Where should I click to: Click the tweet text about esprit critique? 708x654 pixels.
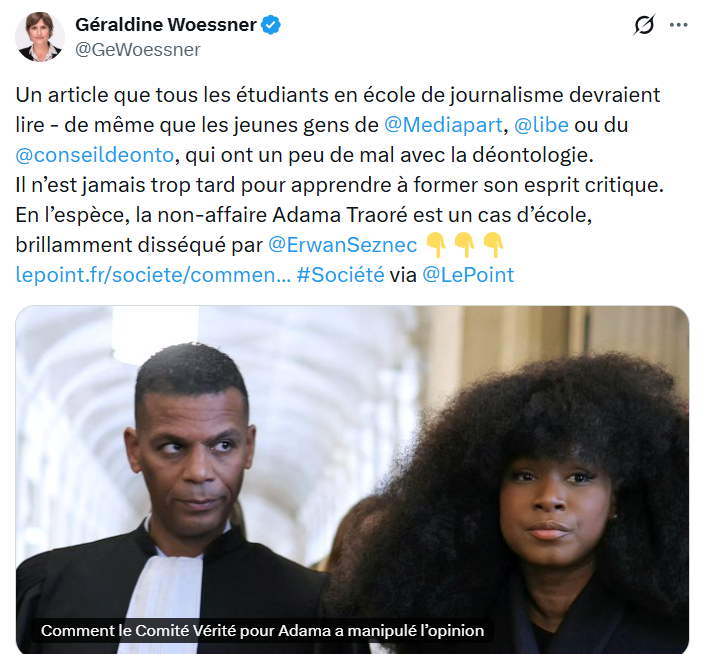coord(340,185)
